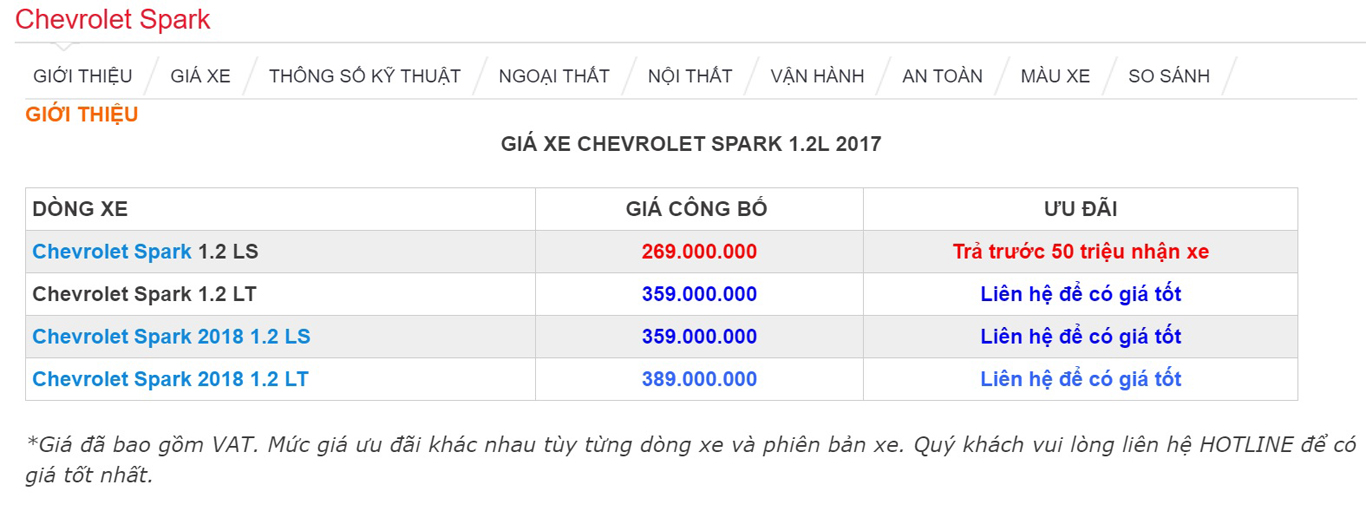This screenshot has height=511, width=1366.
Task: Click Chevrolet Spark 1.2 LT model name
Action: (x=145, y=294)
